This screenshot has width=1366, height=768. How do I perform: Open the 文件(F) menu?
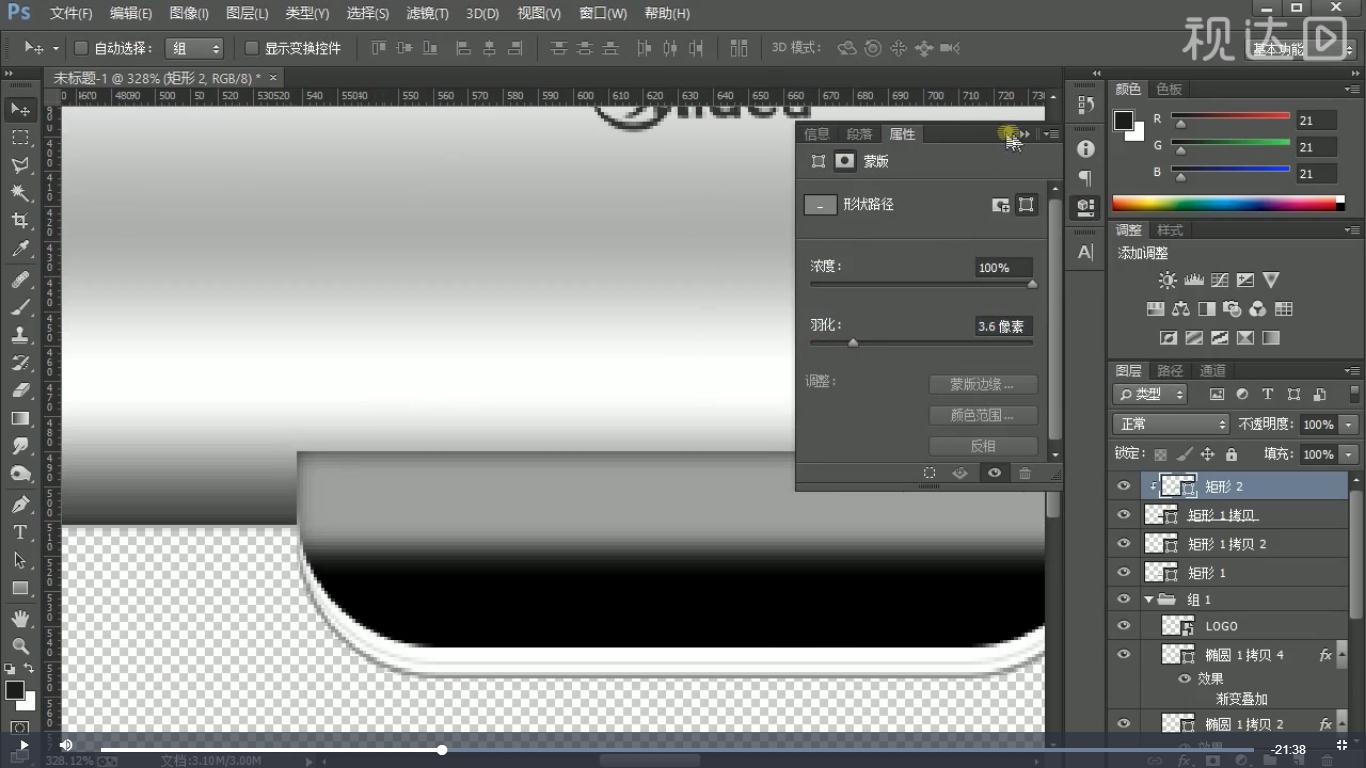[71, 14]
